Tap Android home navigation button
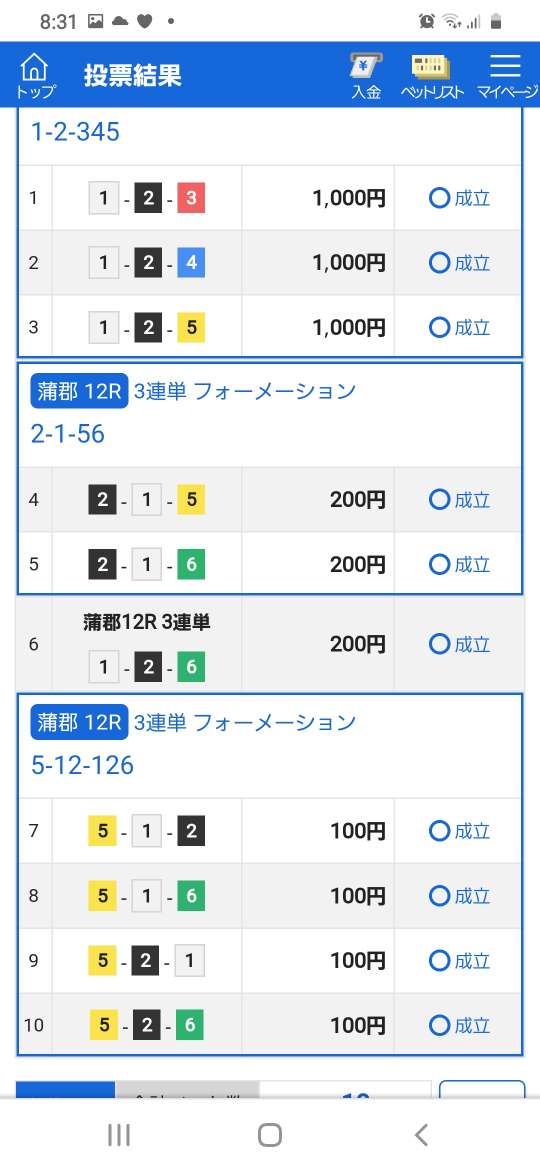The height and width of the screenshot is (1170, 540). 269,1135
